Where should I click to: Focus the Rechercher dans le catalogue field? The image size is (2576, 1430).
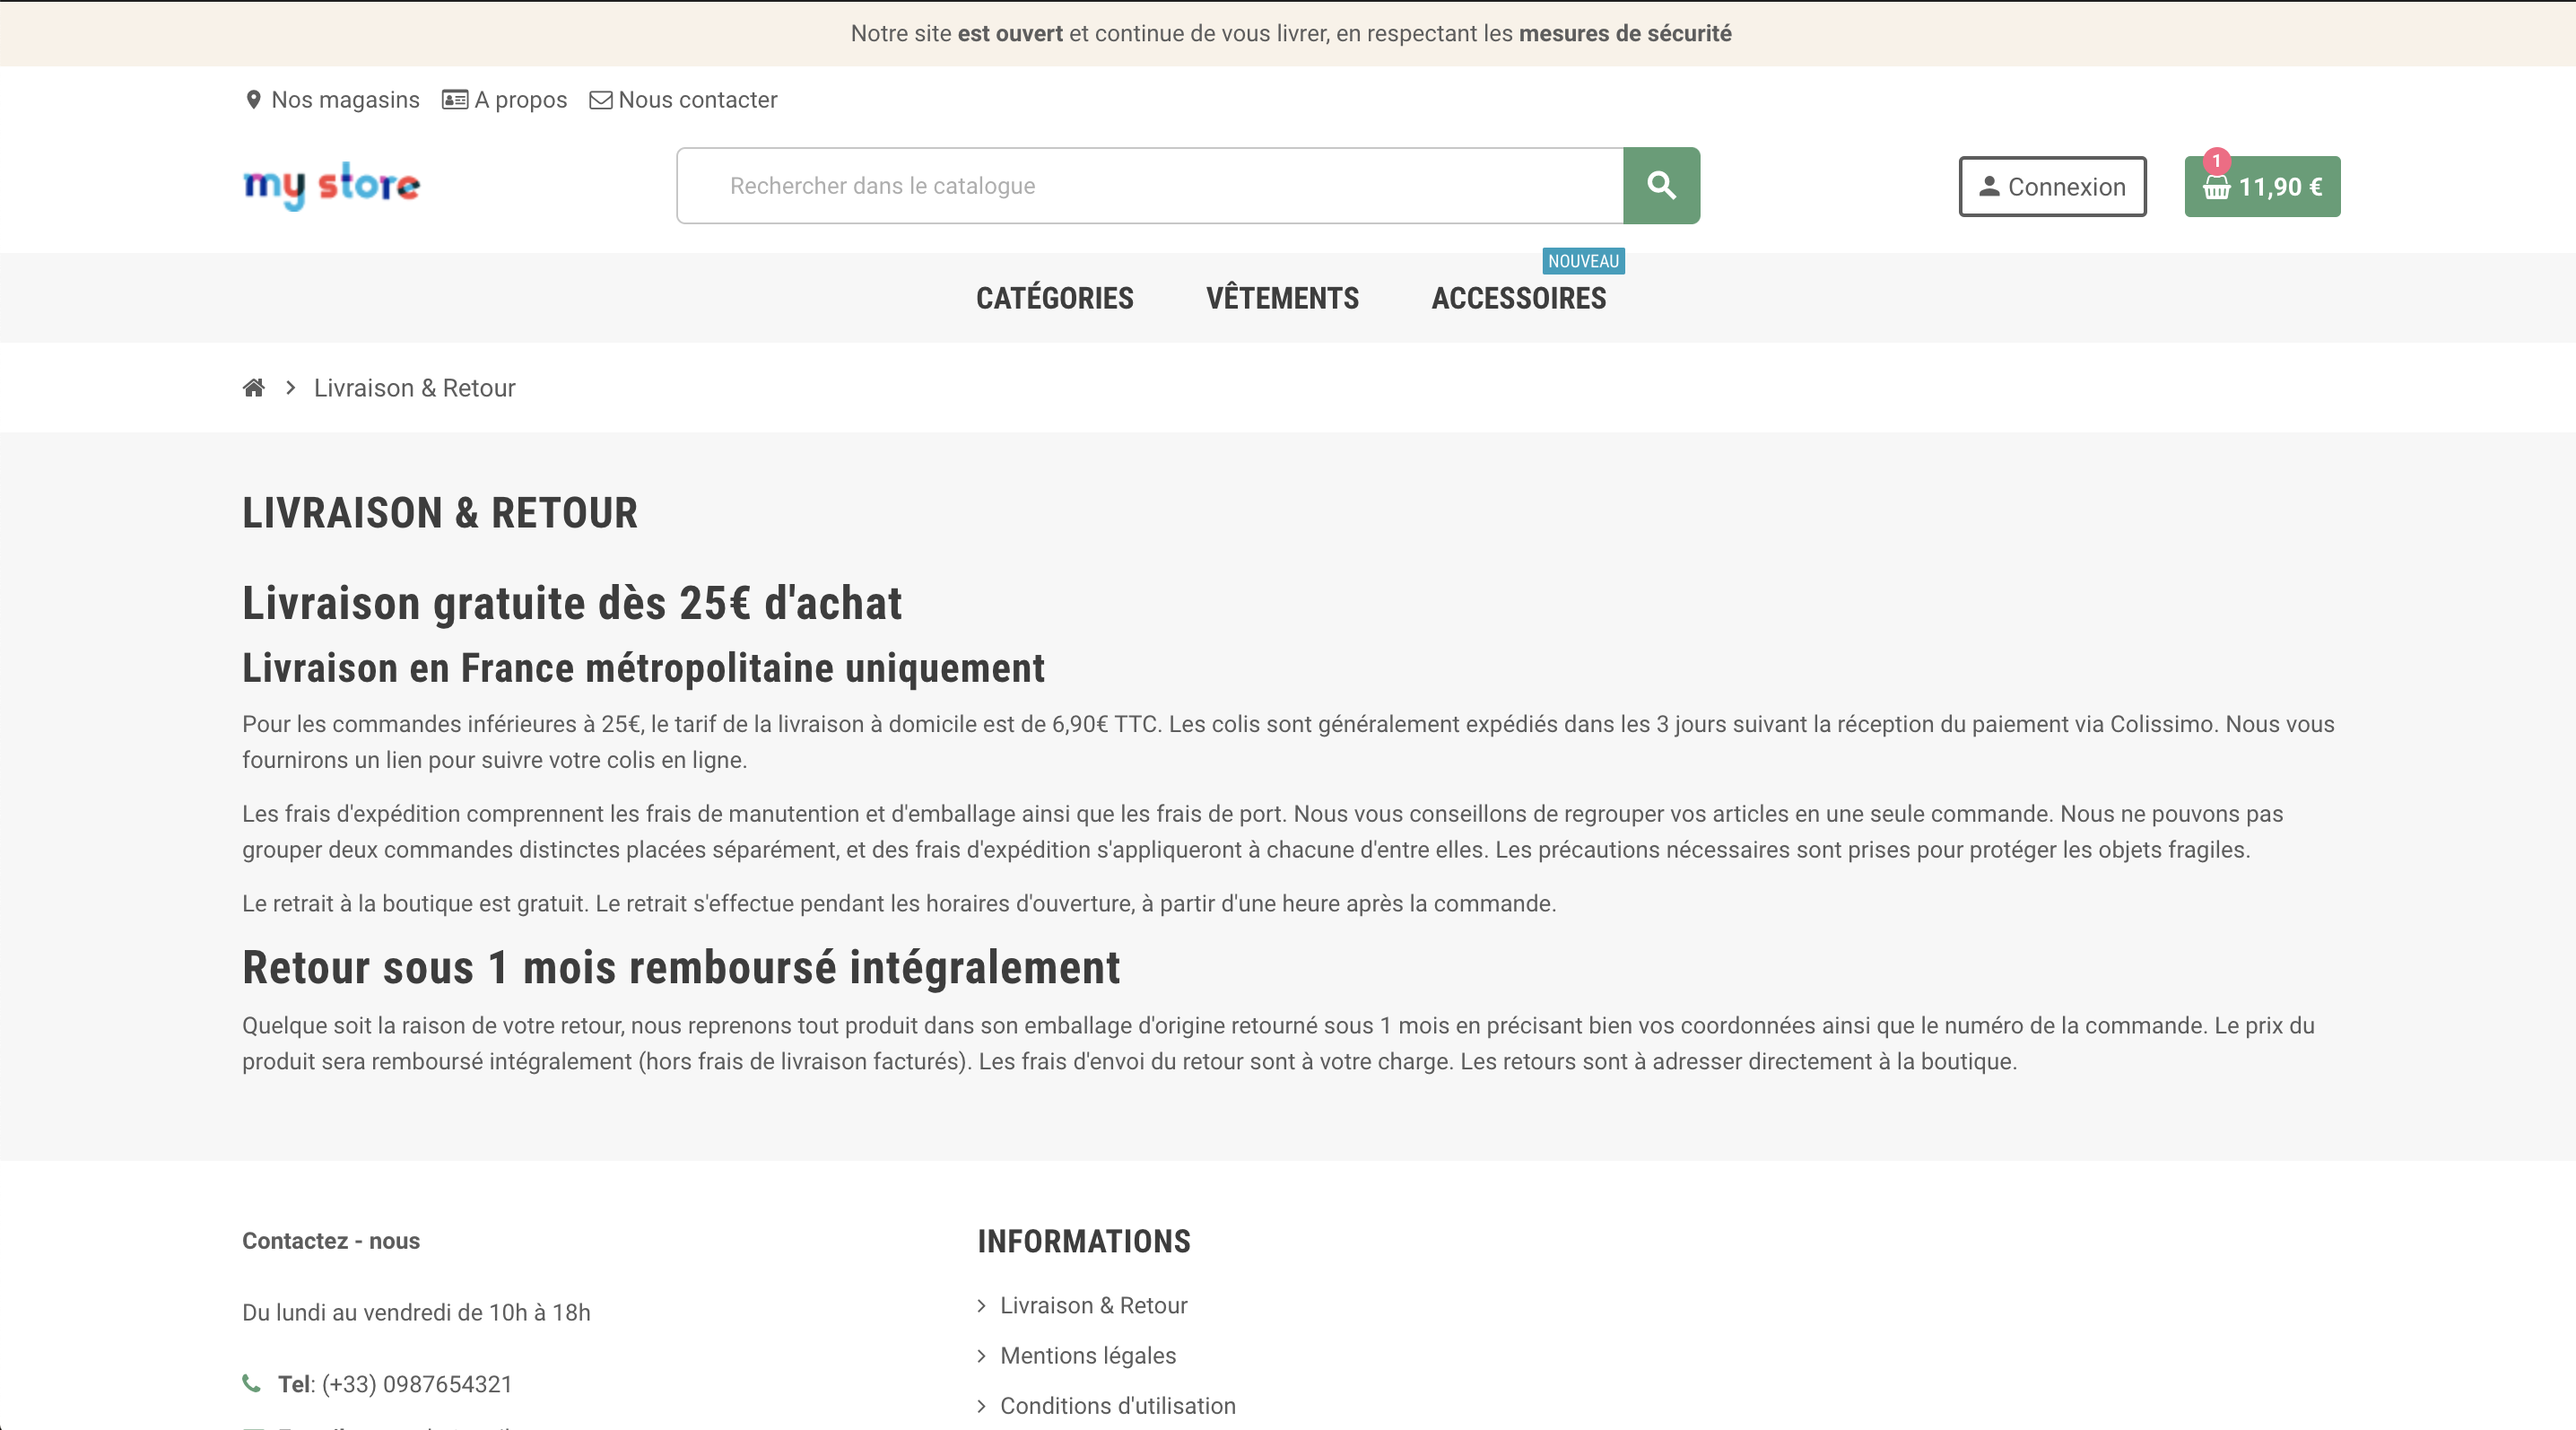pyautogui.click(x=1150, y=186)
